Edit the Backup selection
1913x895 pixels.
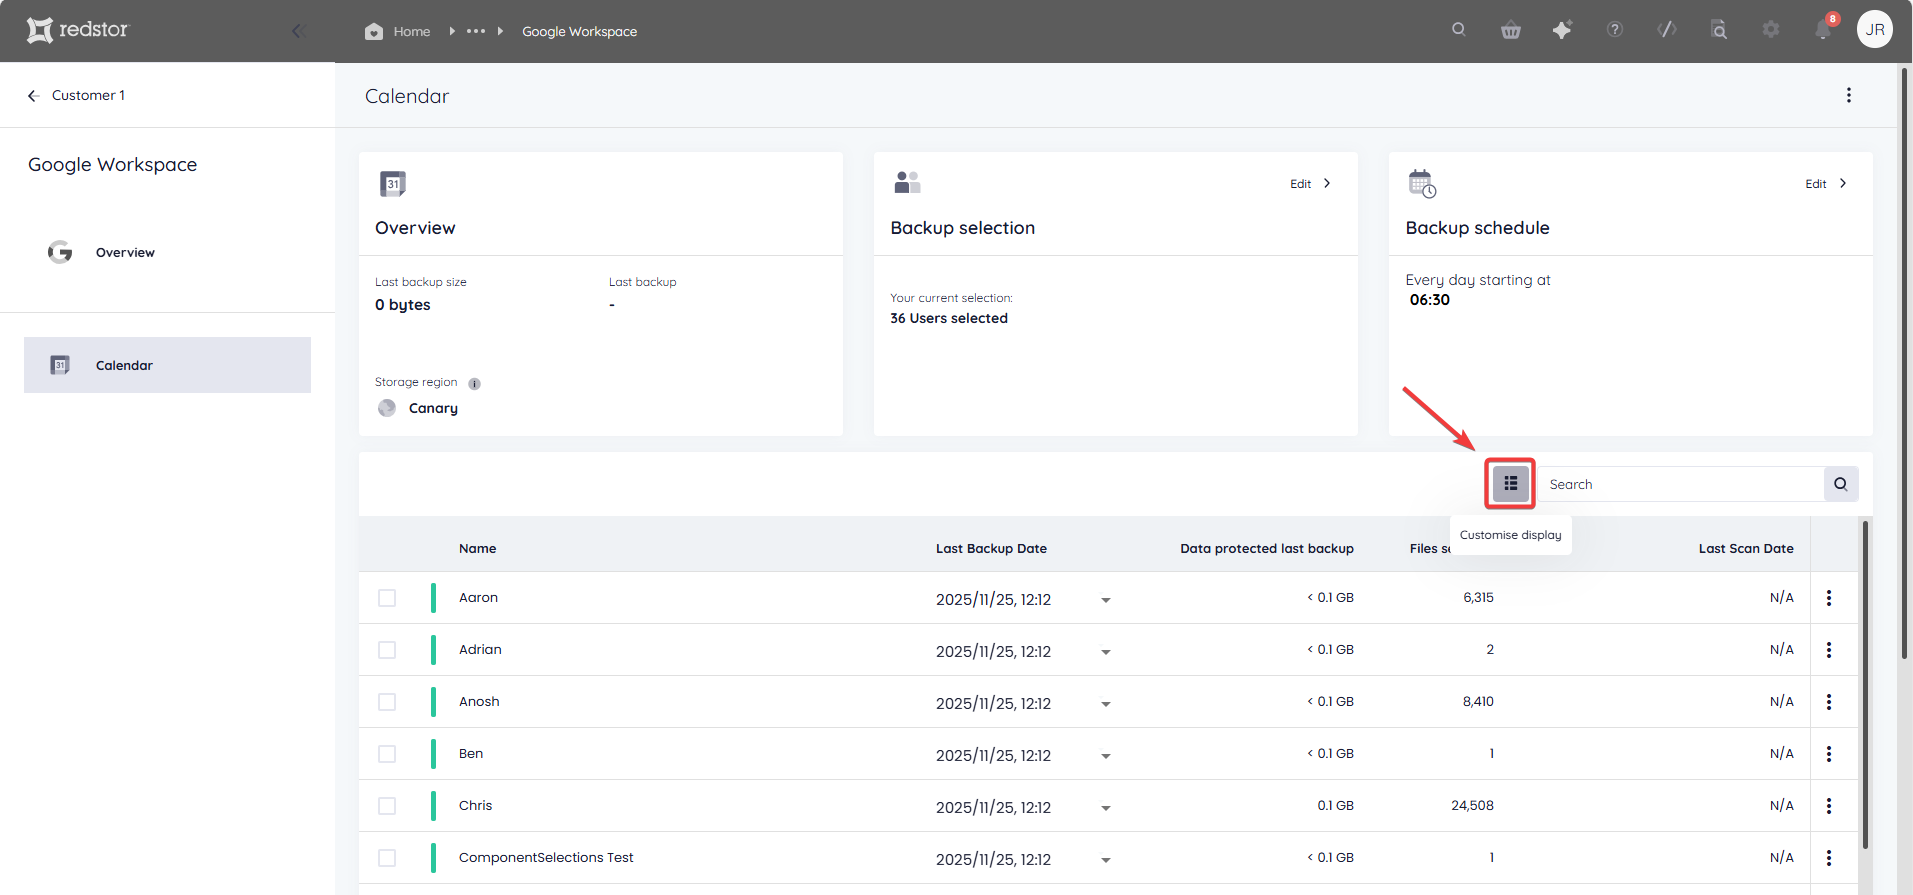tap(1310, 184)
